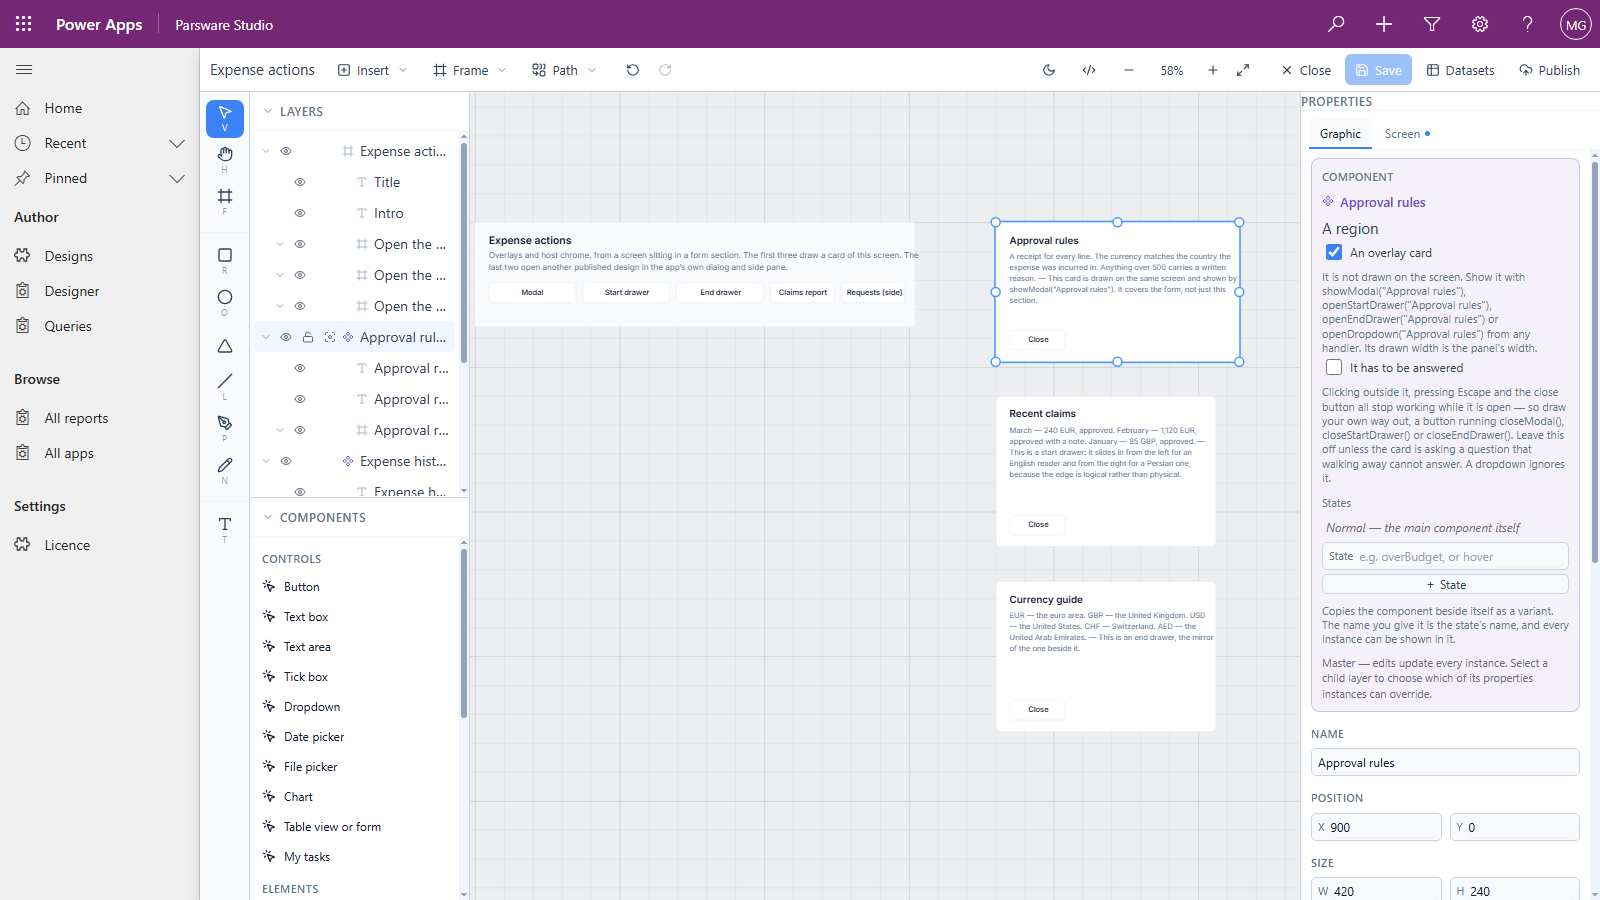Click the Save button

[1378, 70]
